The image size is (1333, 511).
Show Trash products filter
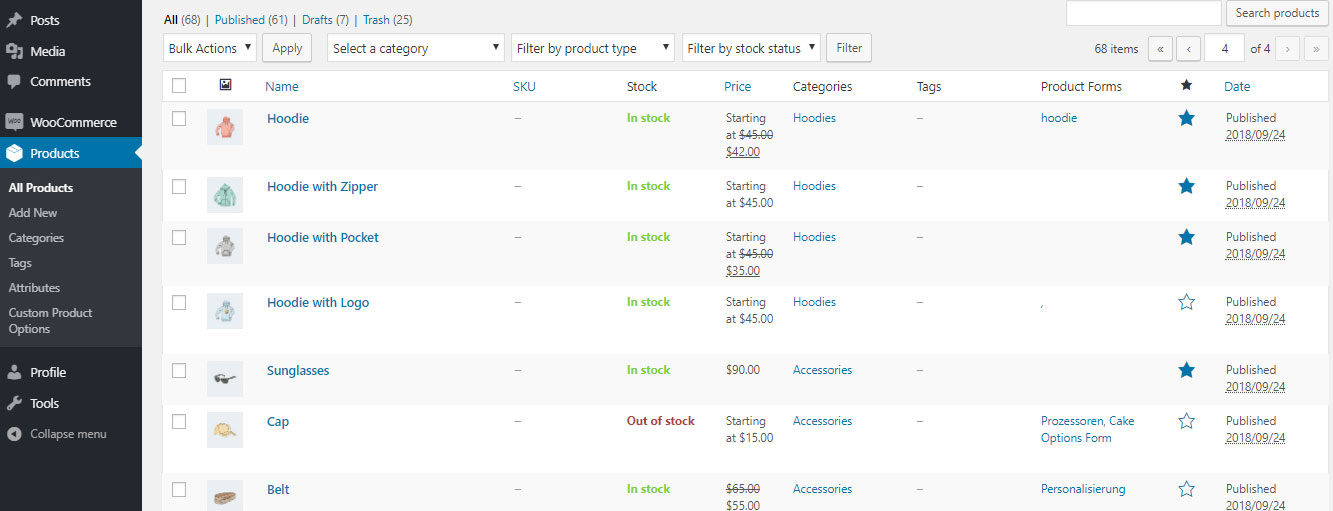[387, 19]
